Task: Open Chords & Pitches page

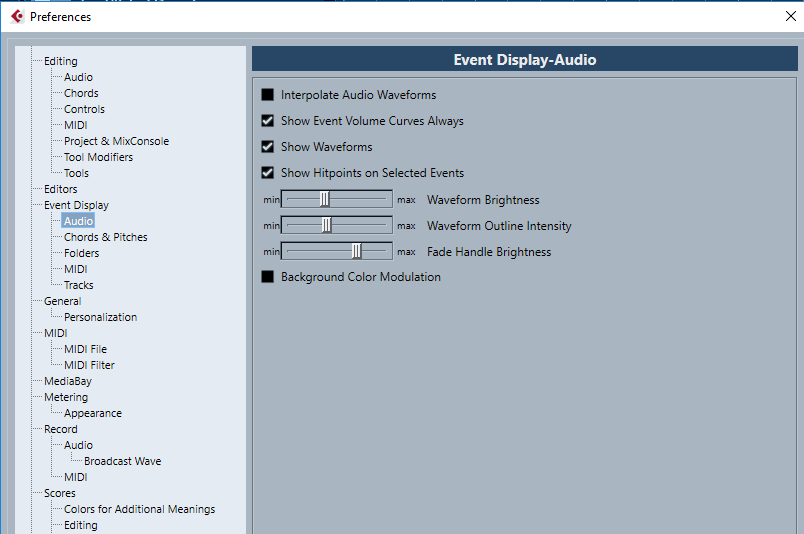Action: [x=106, y=237]
